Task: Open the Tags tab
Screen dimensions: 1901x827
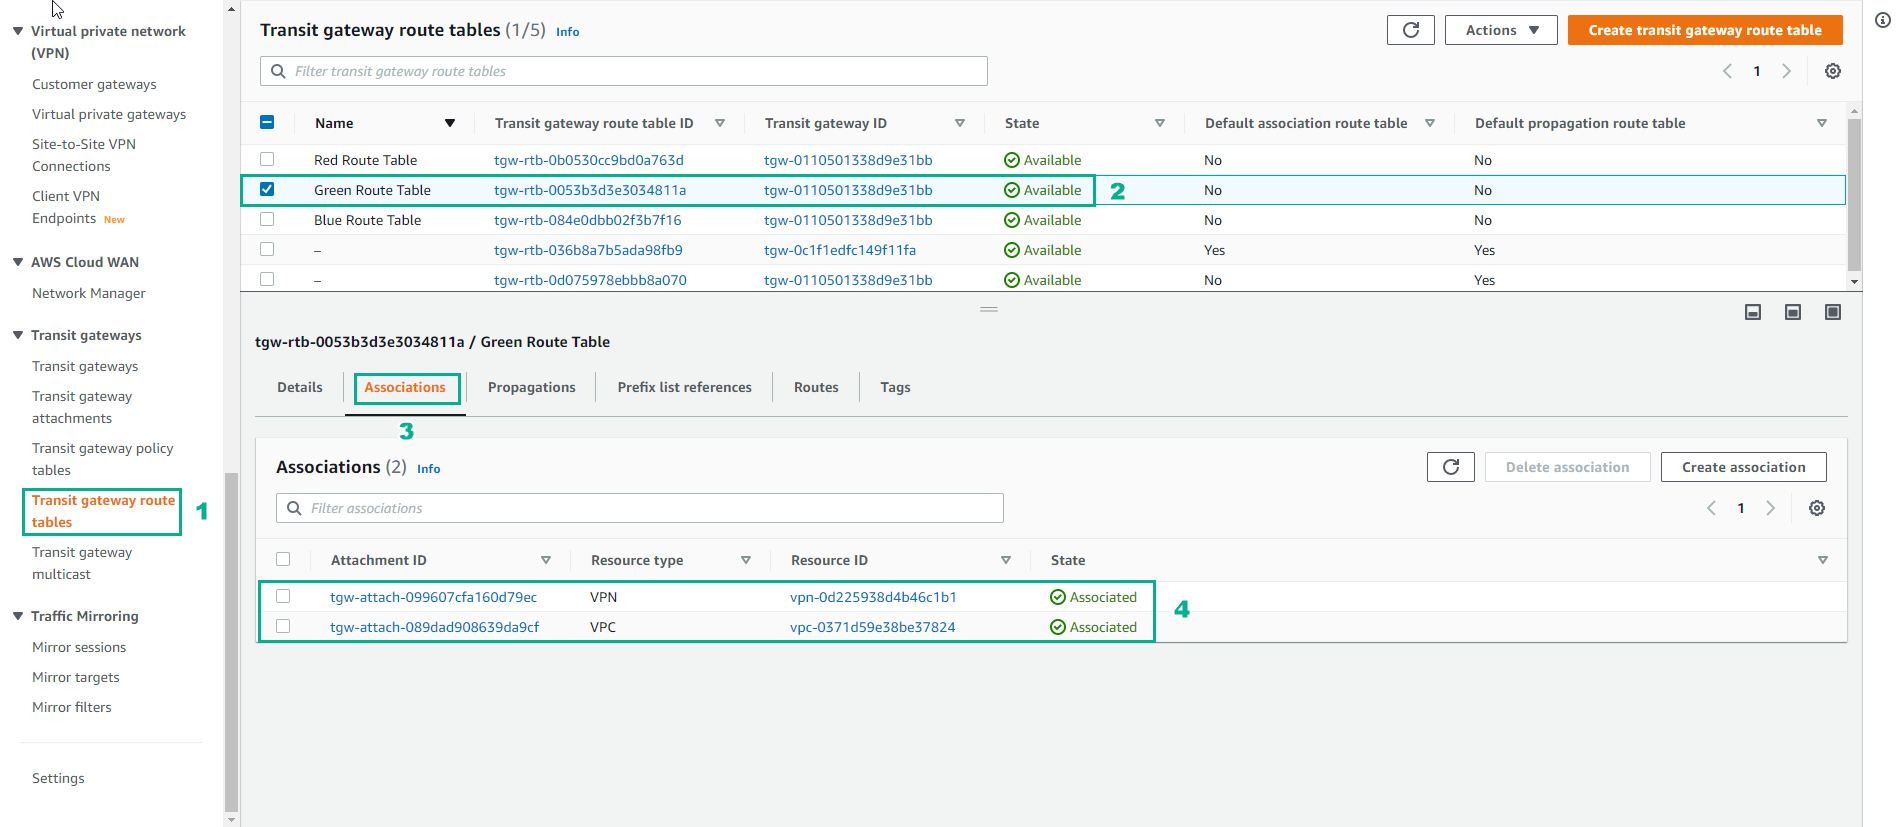Action: (895, 387)
